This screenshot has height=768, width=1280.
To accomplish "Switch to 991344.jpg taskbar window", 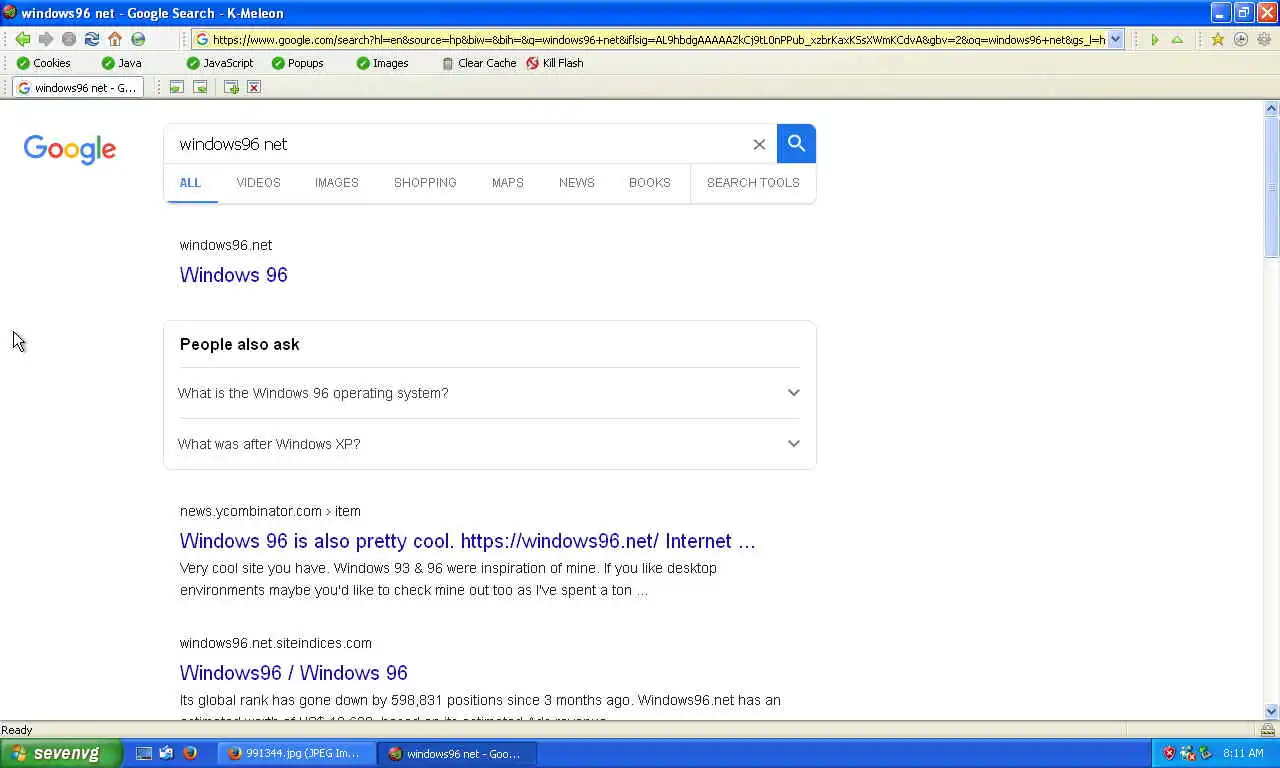I will tap(296, 753).
